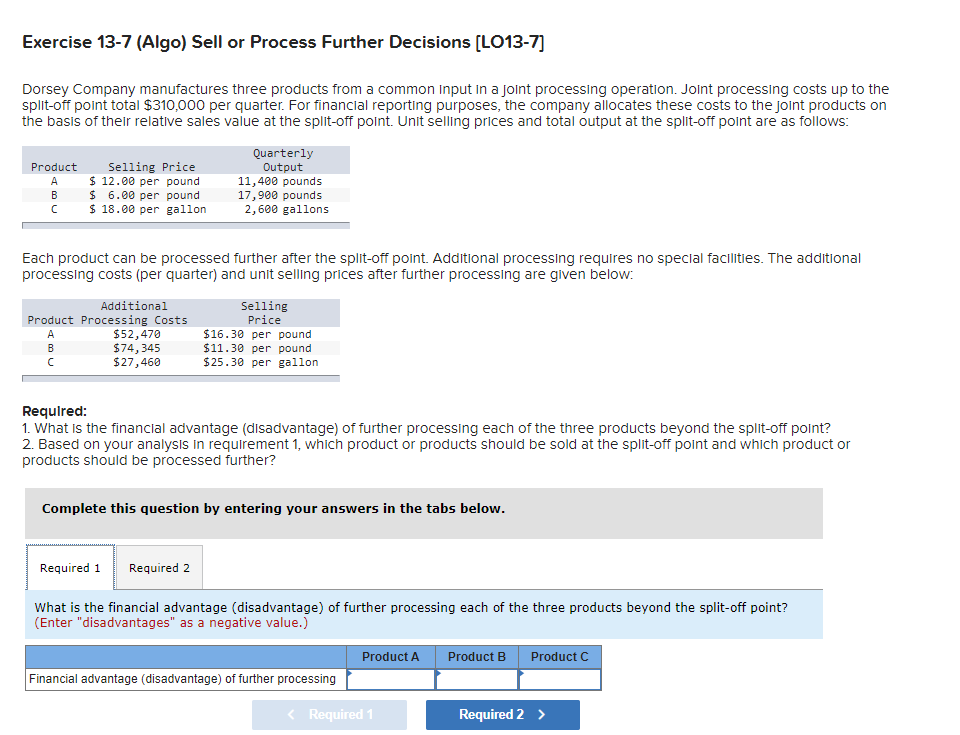
Task: Click the 17,900 pounds quarterly output
Action: click(280, 195)
